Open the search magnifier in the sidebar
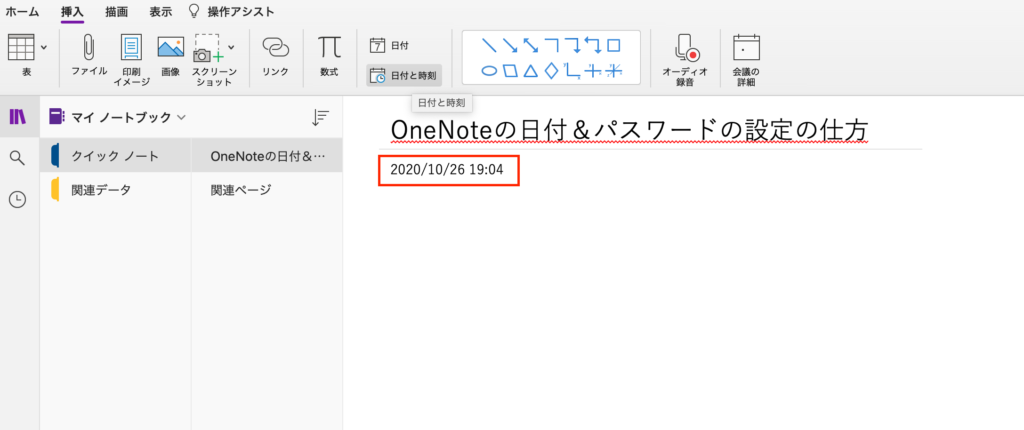The height and width of the screenshot is (430, 1024). [x=18, y=158]
